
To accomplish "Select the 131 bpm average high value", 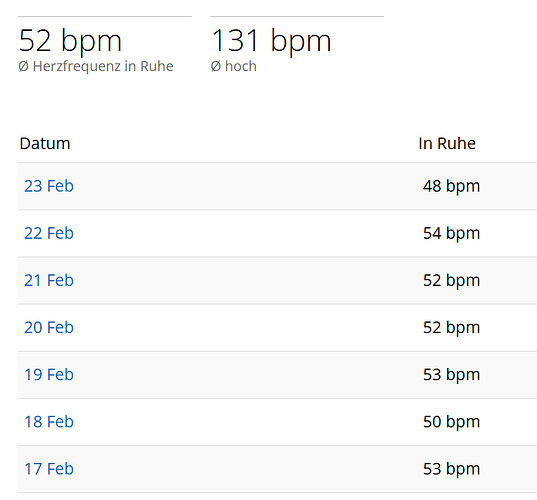I will tap(271, 40).
